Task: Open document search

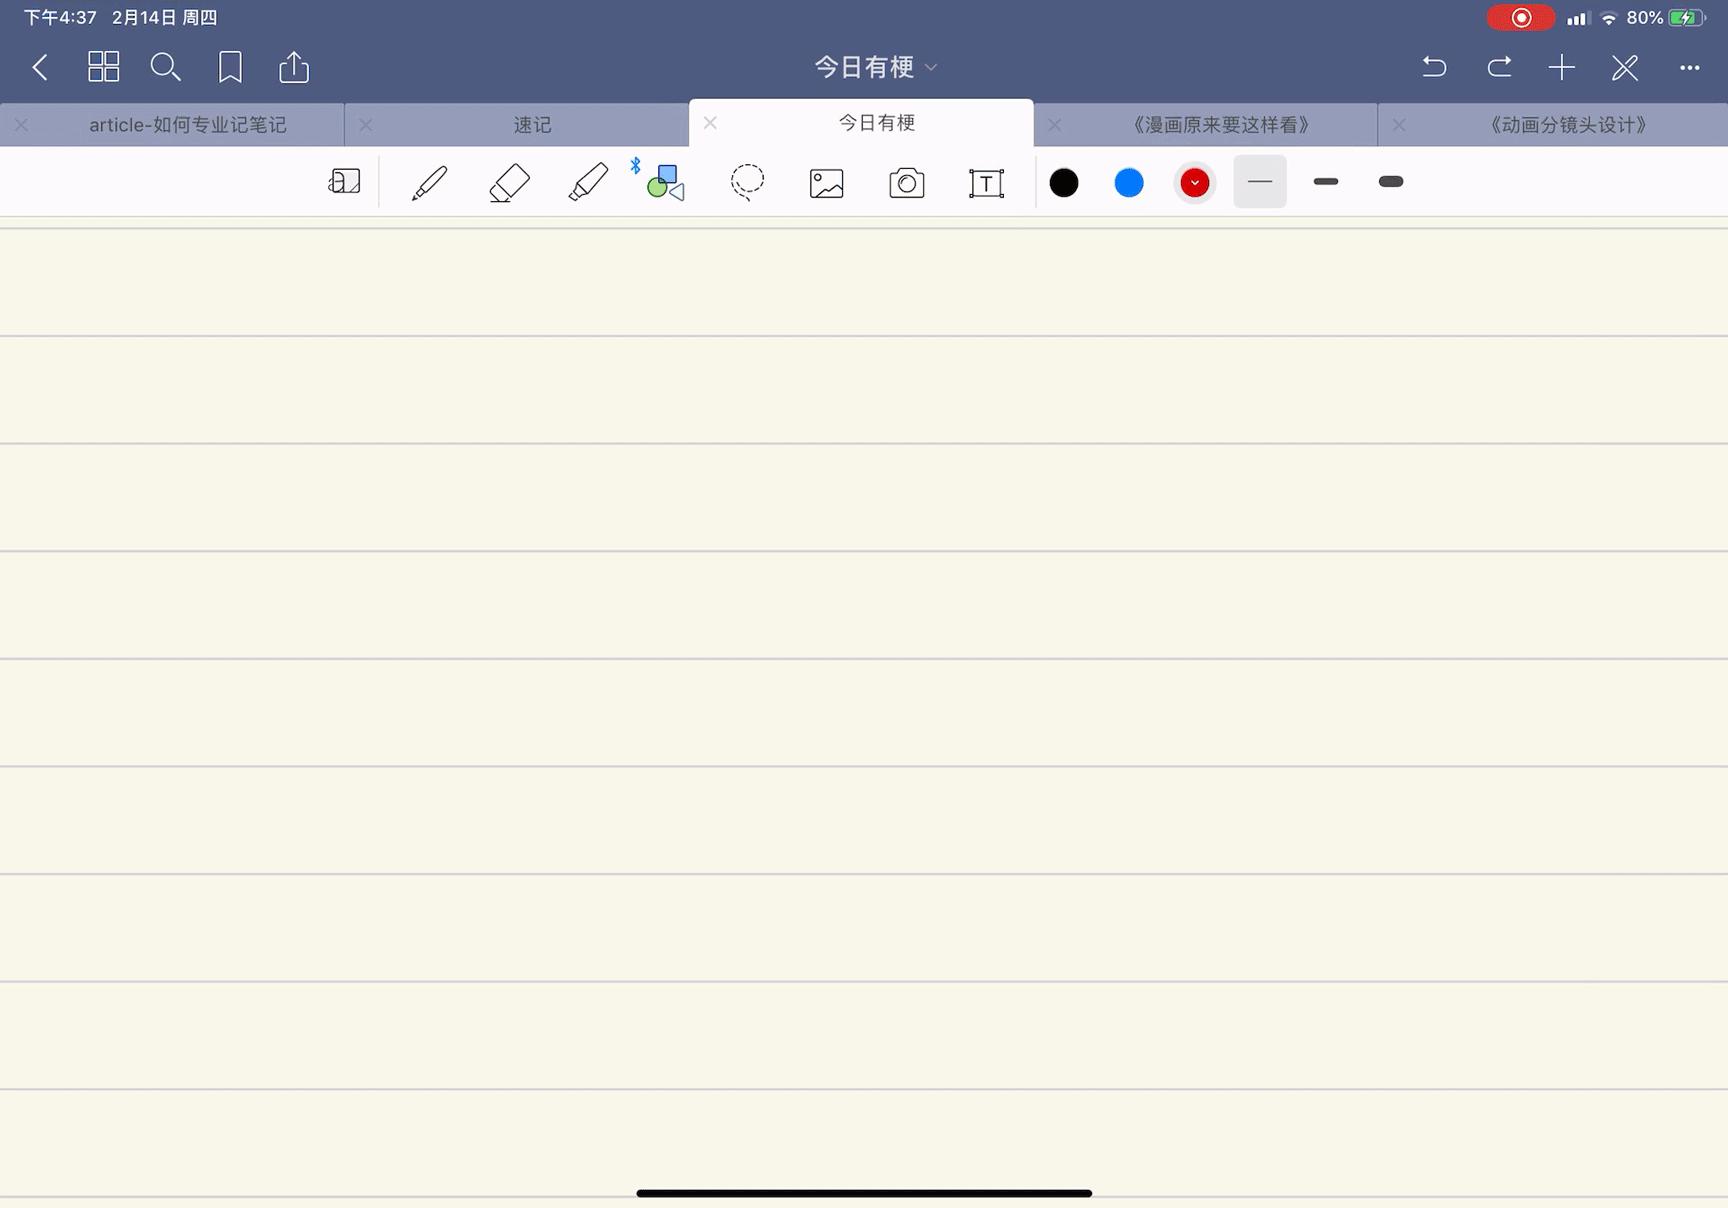Action: coord(166,66)
